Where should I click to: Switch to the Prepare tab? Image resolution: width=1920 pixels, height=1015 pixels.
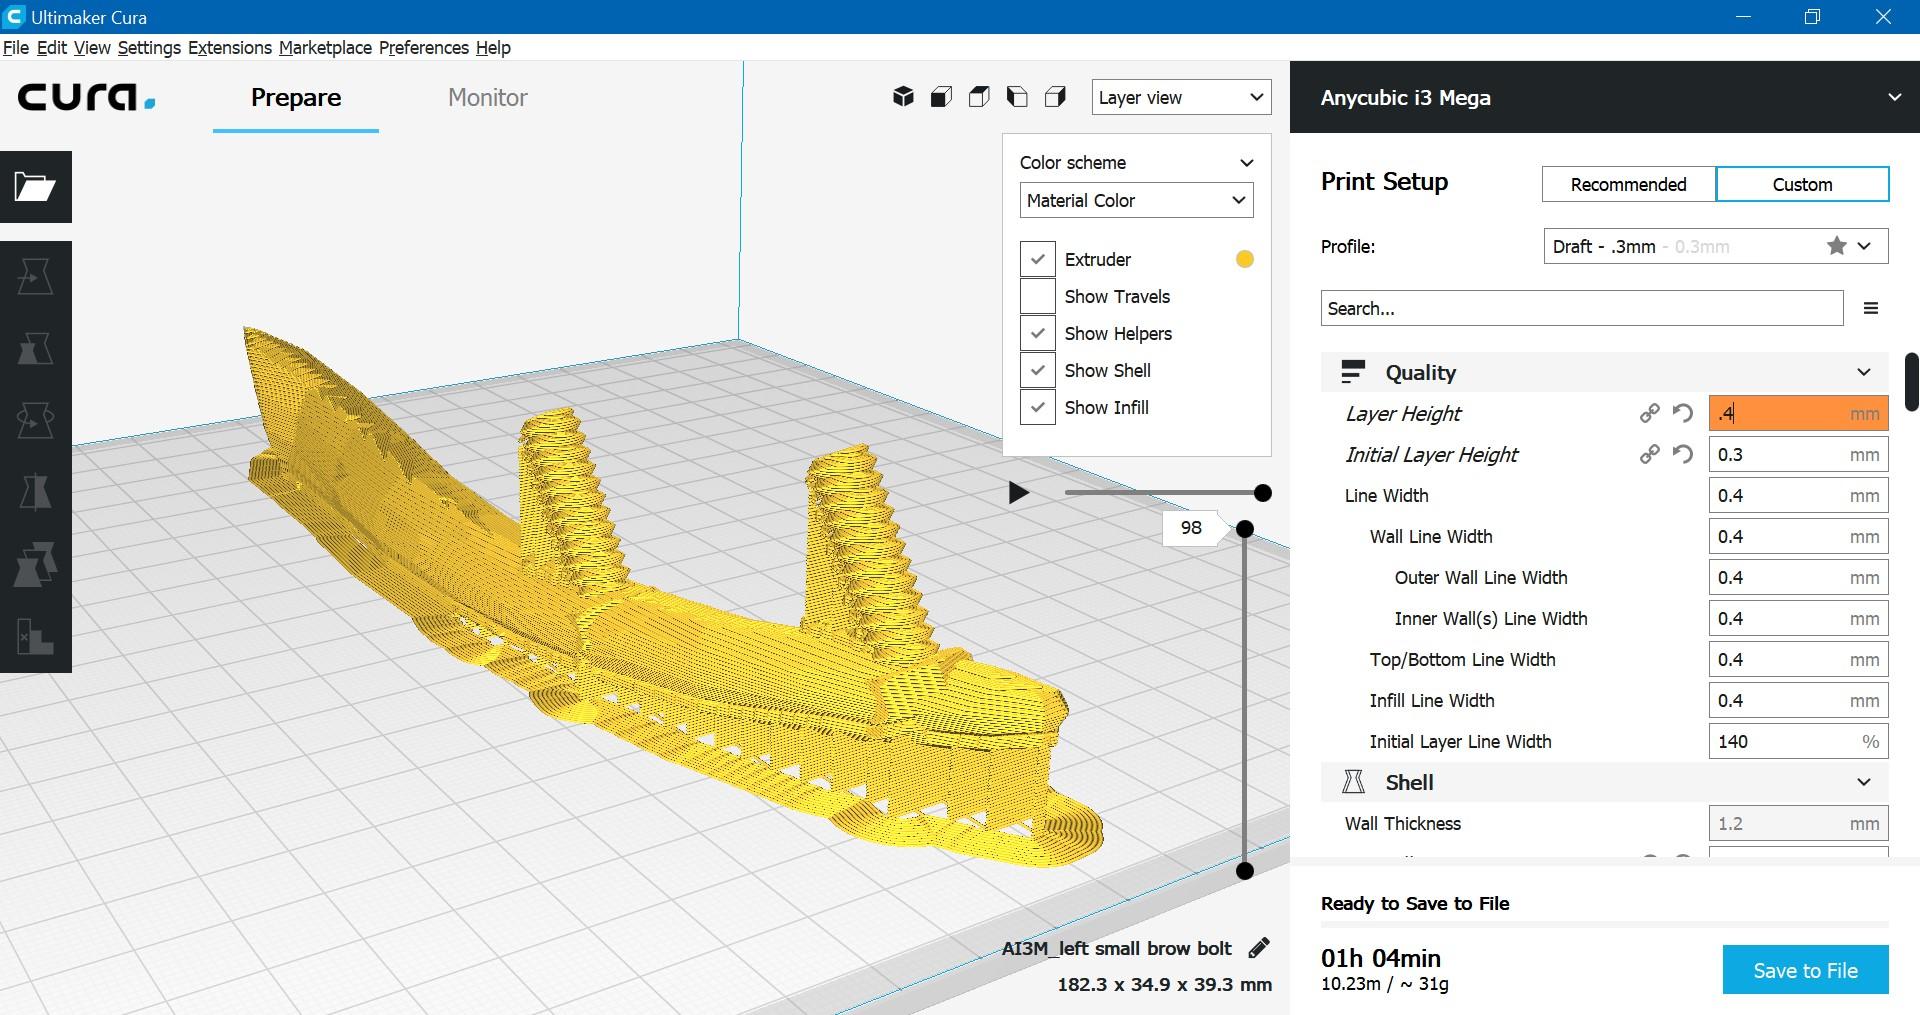296,97
